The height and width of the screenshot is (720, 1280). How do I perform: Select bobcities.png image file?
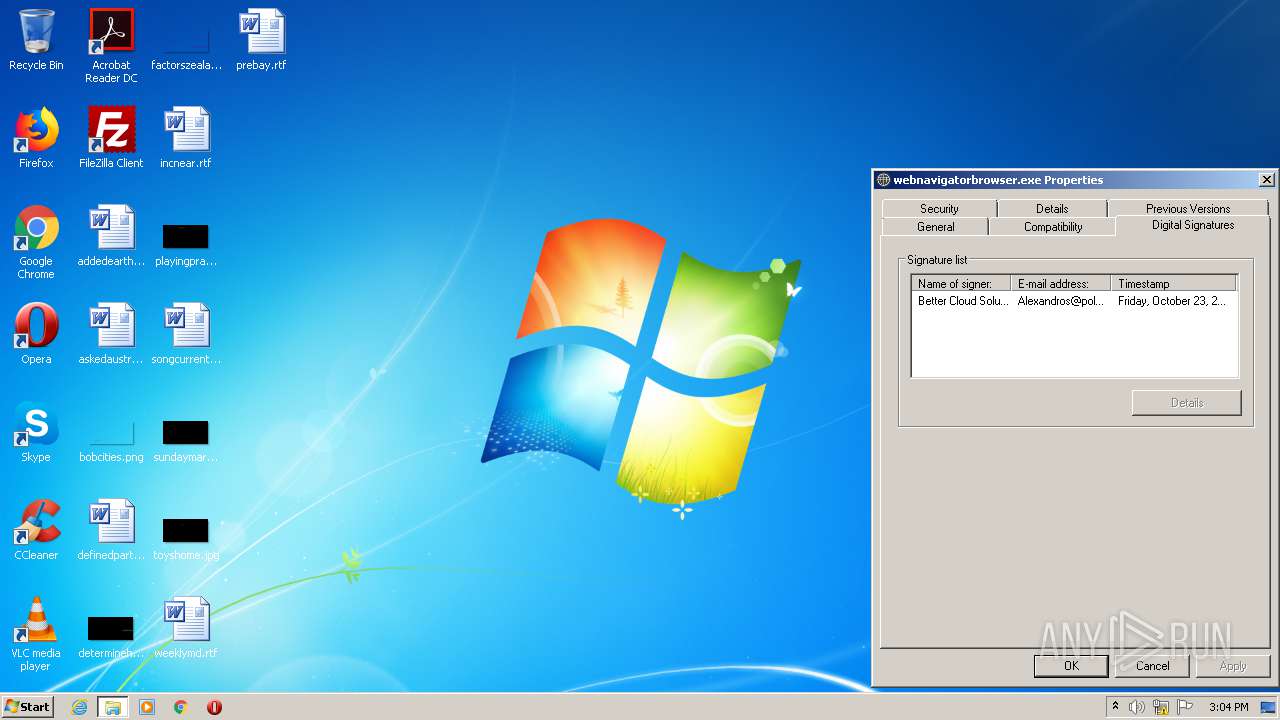point(111,440)
